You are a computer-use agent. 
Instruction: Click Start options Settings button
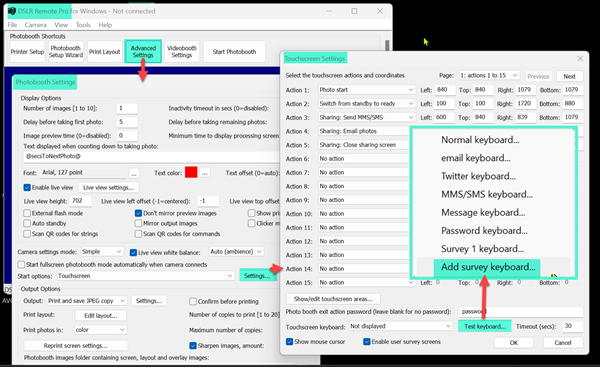click(257, 276)
